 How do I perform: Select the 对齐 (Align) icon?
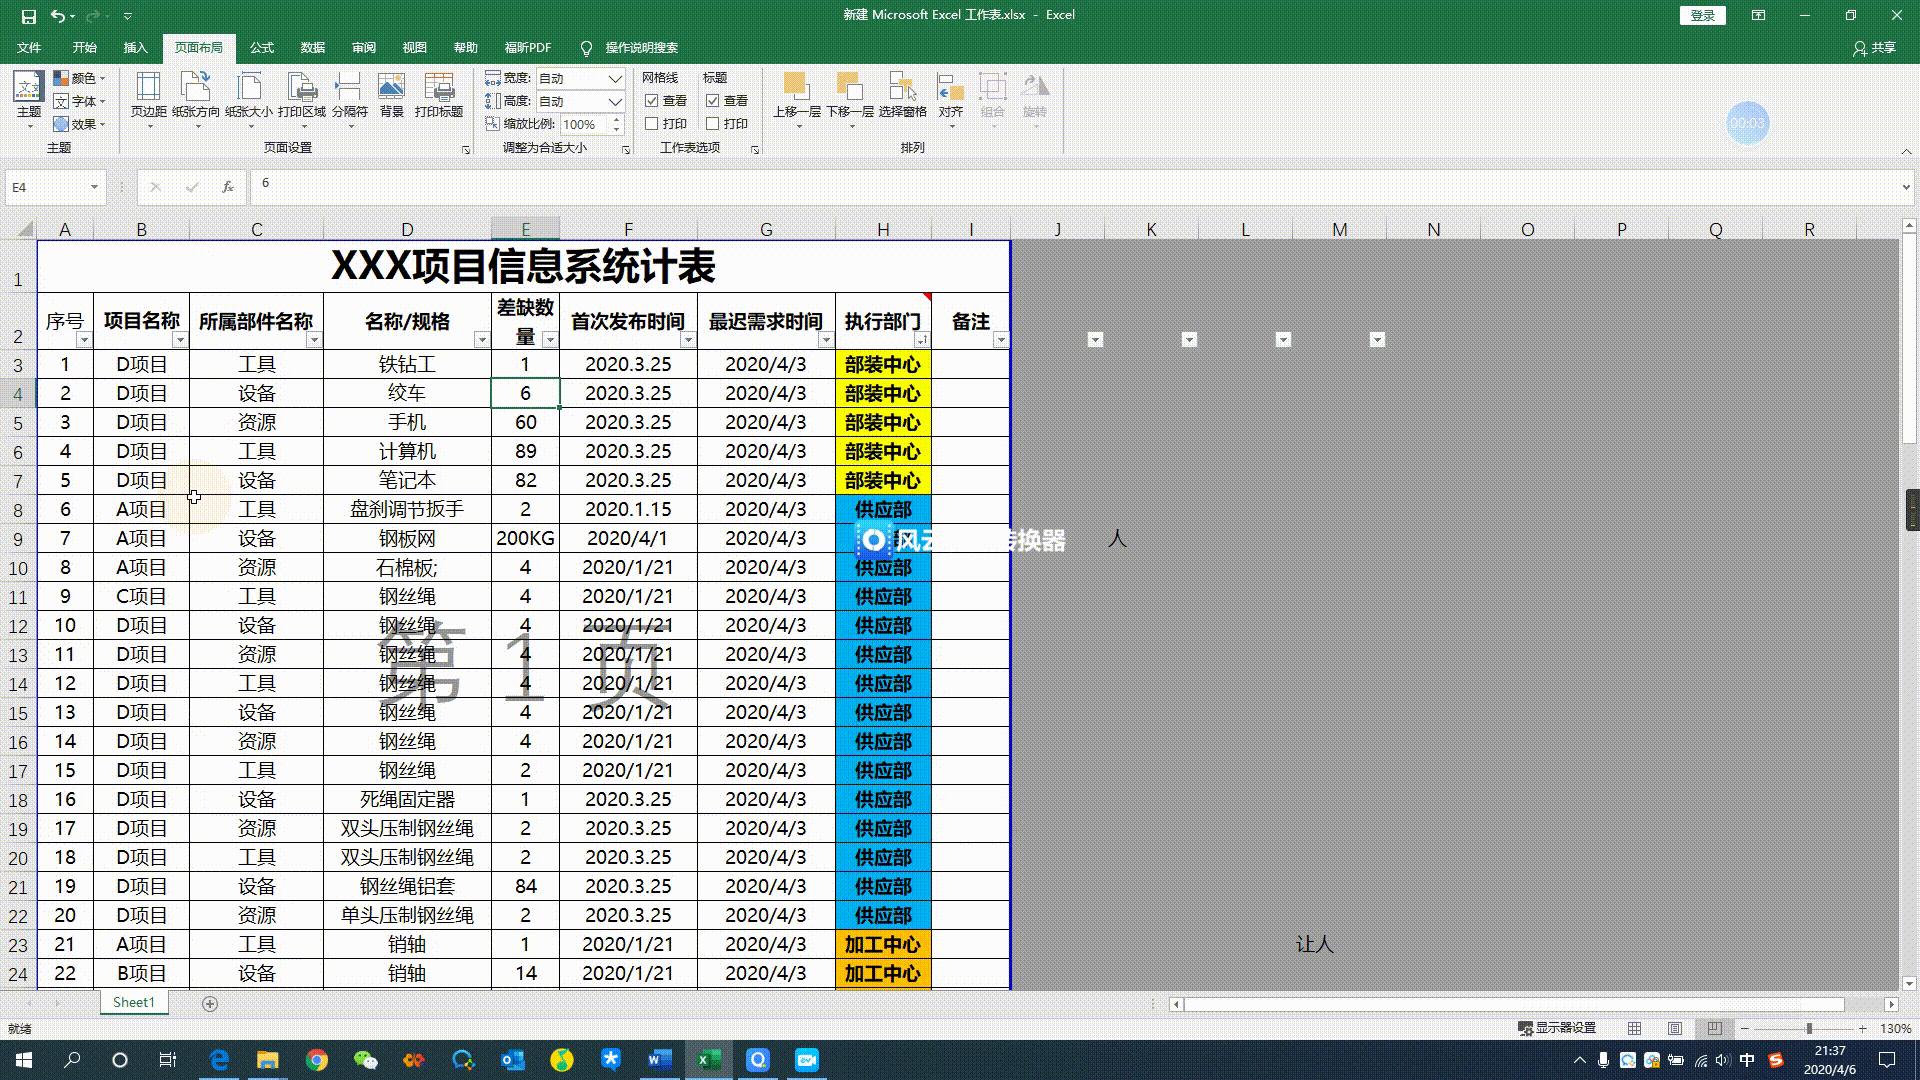[950, 97]
